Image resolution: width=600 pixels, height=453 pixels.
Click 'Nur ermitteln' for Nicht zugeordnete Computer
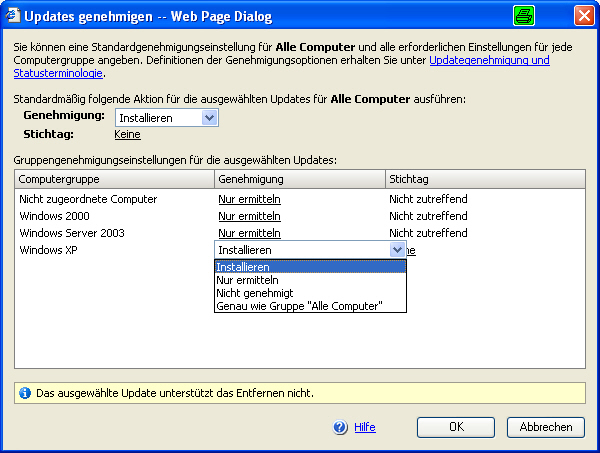tap(249, 199)
